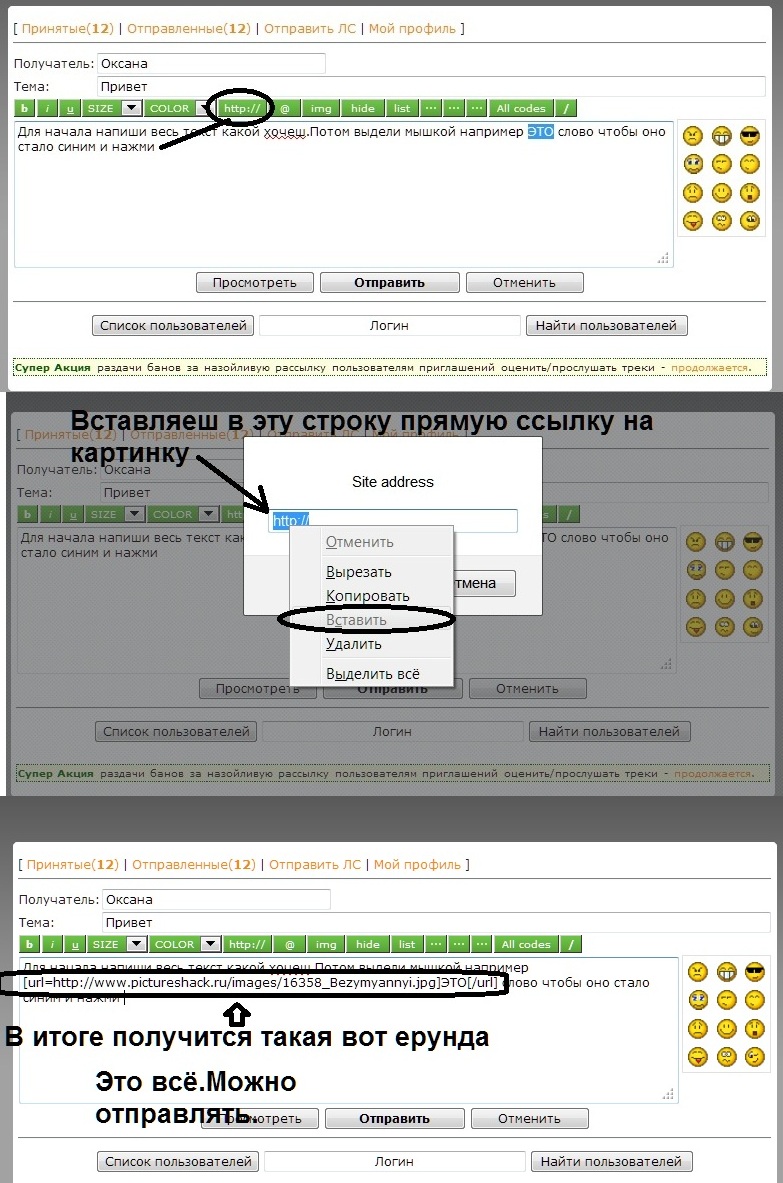Click Найти пользователей button, bottom screenshot

pos(611,1162)
